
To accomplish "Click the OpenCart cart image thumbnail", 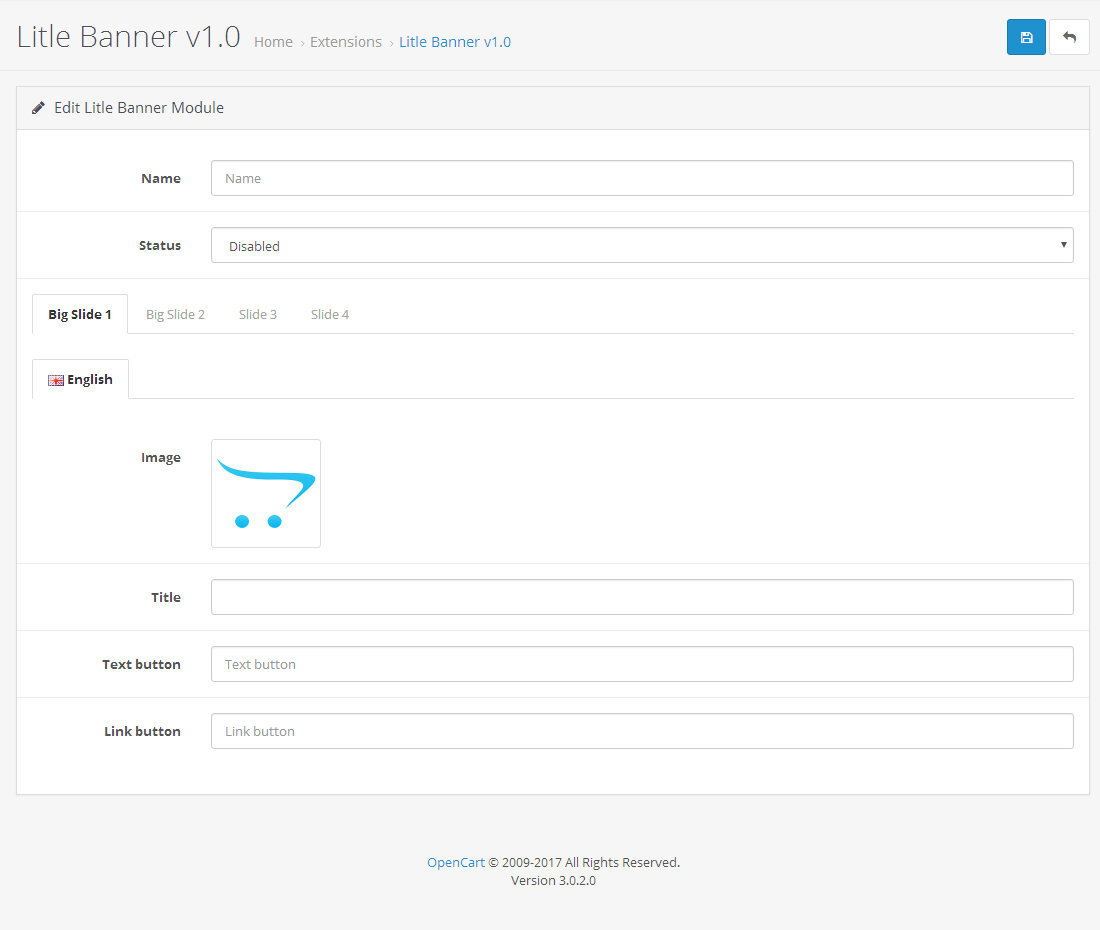I will 266,493.
